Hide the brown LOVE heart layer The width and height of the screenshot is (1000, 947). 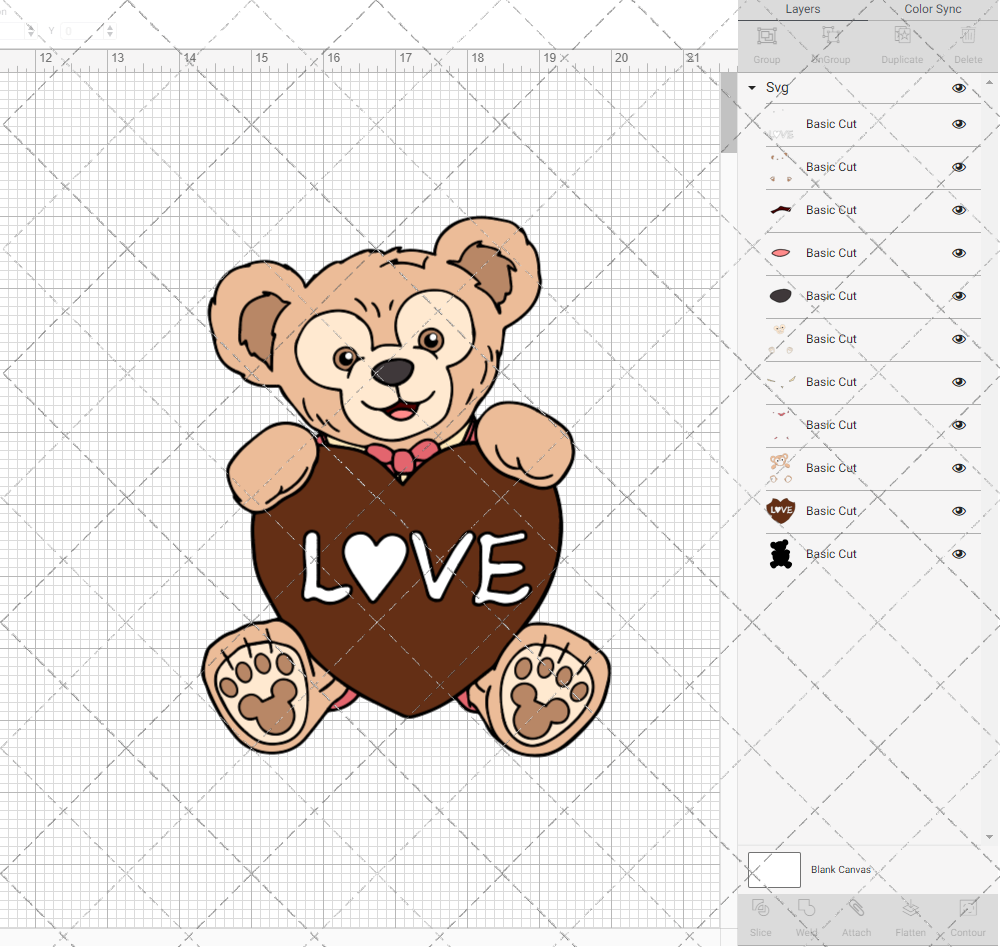959,511
